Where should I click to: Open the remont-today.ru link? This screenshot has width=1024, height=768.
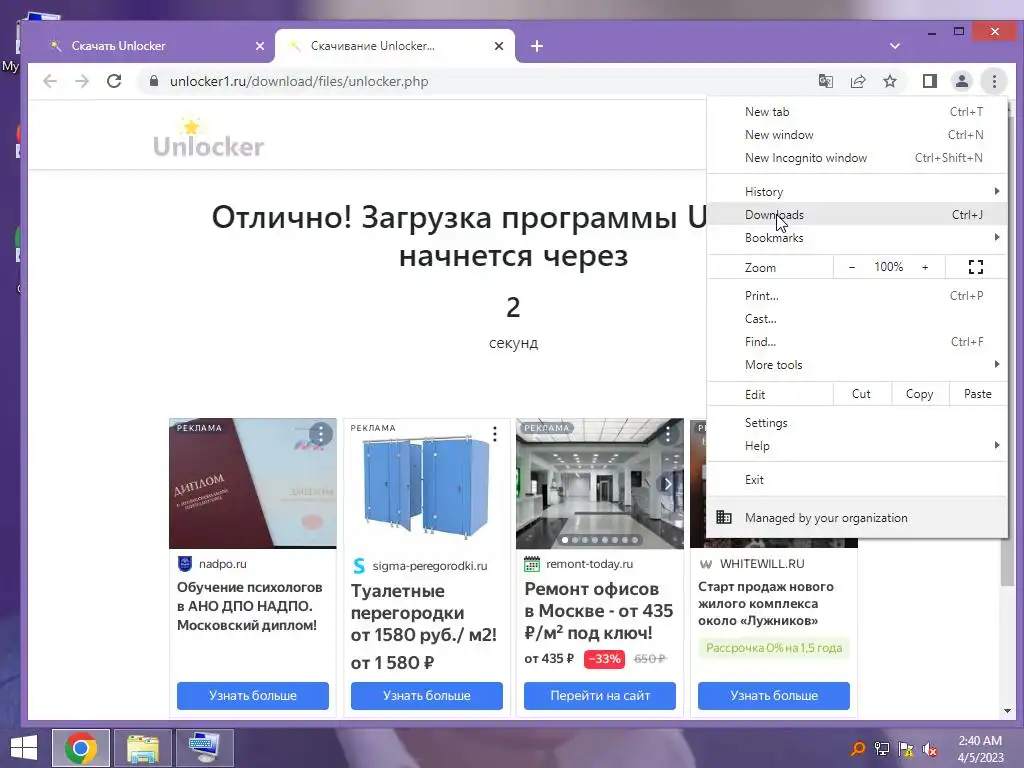(x=590, y=564)
